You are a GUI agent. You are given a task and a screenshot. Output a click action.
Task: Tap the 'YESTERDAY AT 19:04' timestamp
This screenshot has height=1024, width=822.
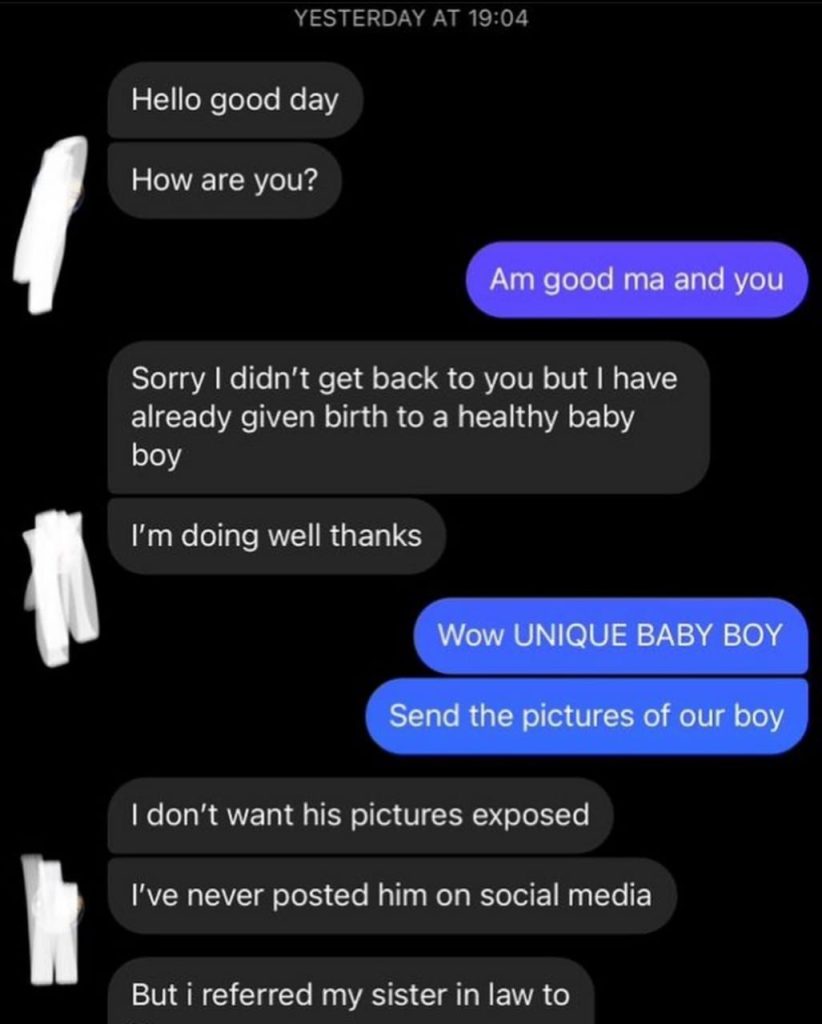[x=411, y=19]
